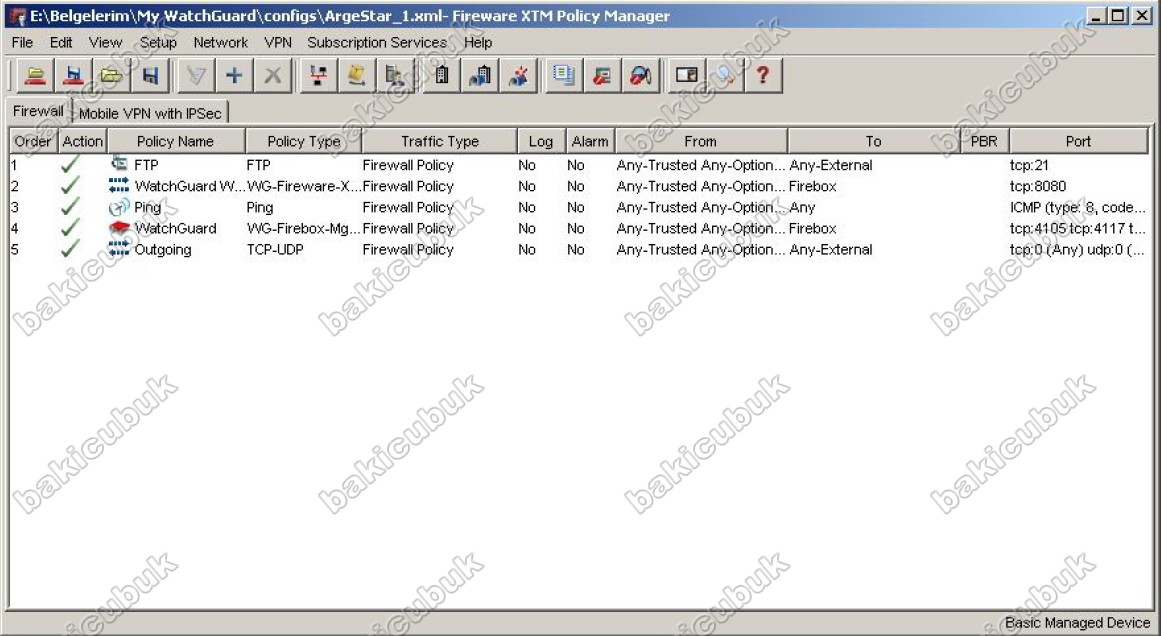Sort by the Policy Name column header
This screenshot has height=636, width=1162.
tap(176, 141)
